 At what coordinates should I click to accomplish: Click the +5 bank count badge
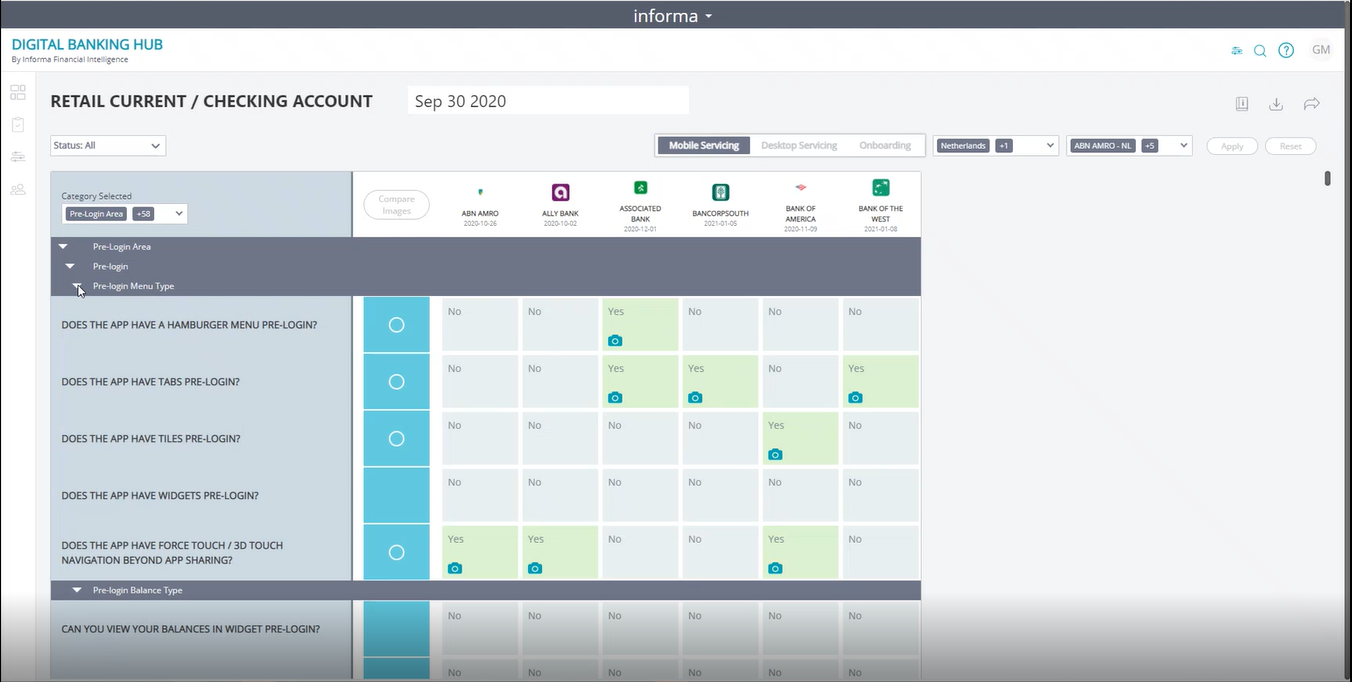[1150, 146]
